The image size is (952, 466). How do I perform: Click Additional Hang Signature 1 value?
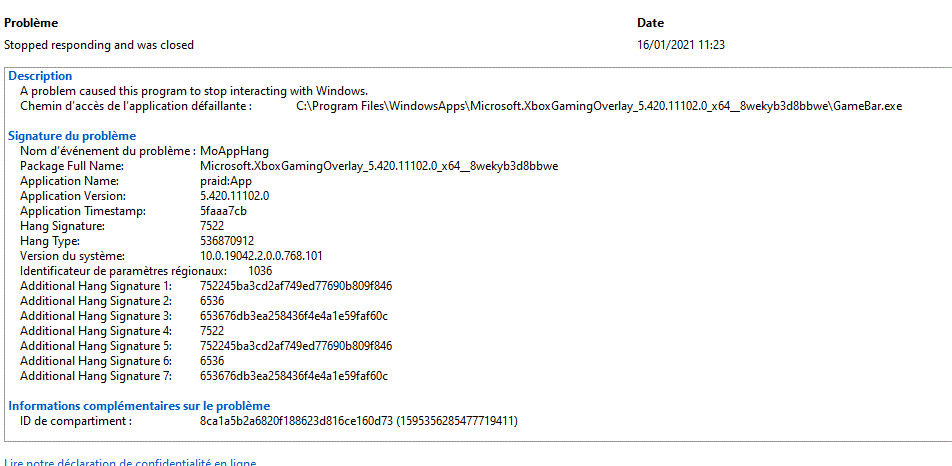tap(296, 286)
